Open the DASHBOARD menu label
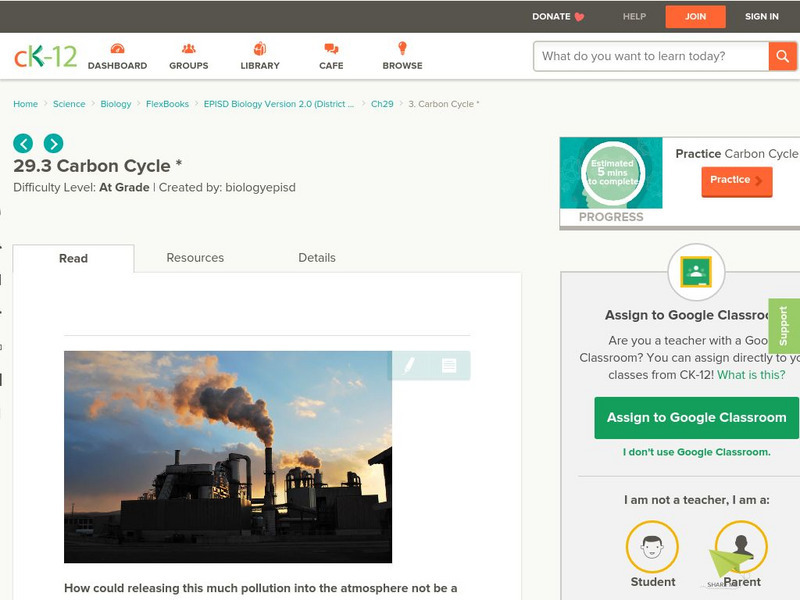The image size is (800, 600). (117, 66)
